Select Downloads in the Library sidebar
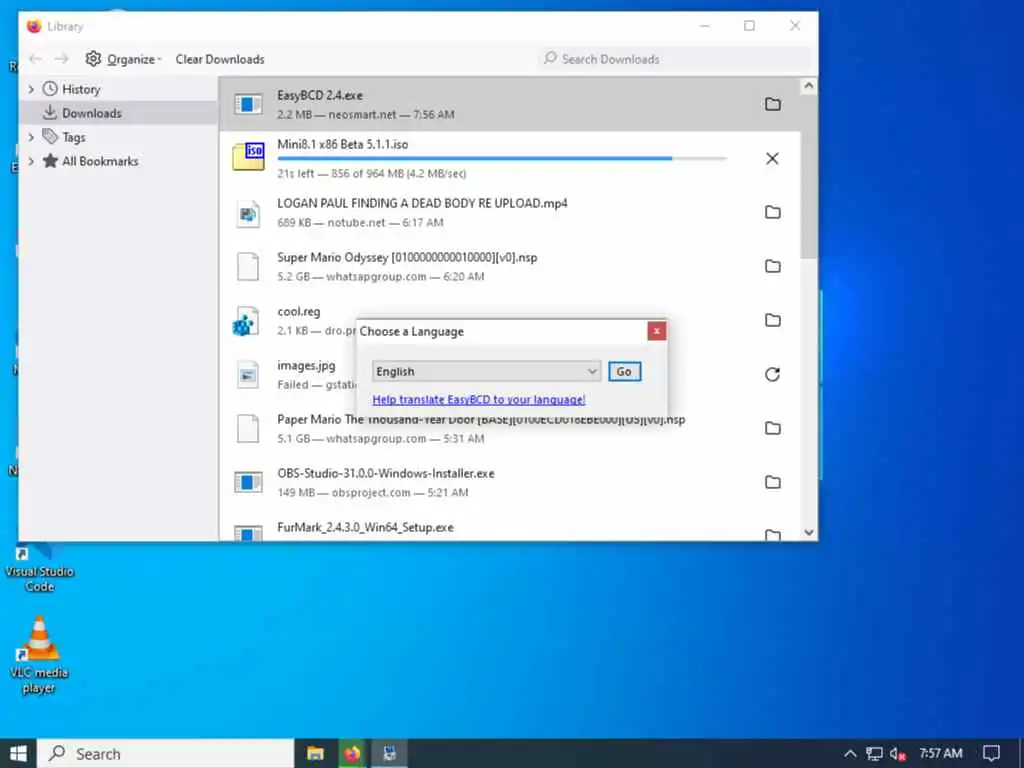Screen dimensions: 1024x768 coord(119,113)
